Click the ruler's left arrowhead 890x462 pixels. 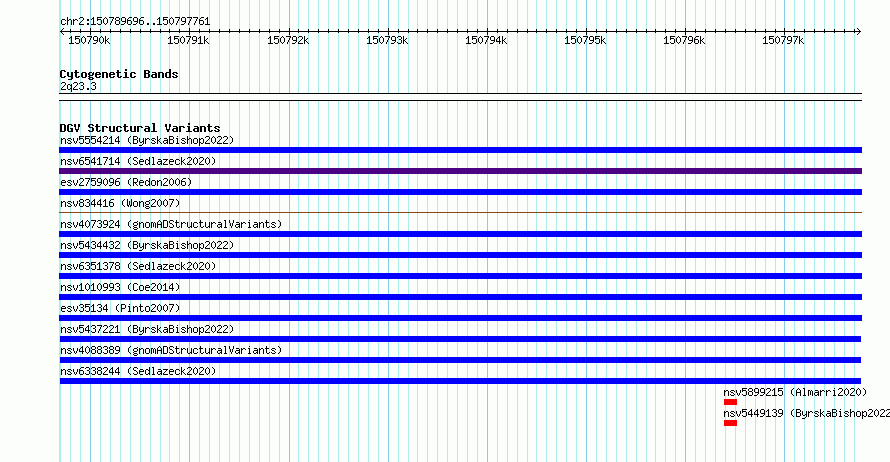[x=62, y=32]
